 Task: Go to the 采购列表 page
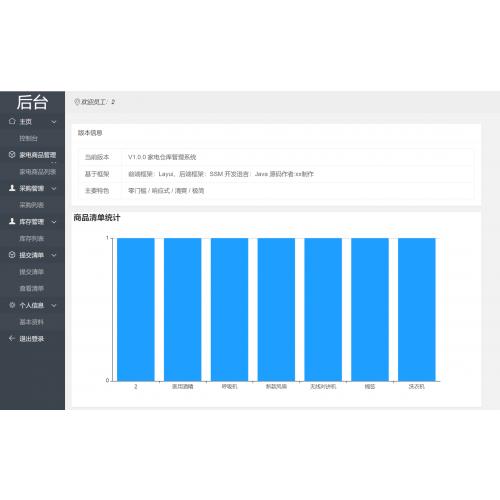click(31, 205)
